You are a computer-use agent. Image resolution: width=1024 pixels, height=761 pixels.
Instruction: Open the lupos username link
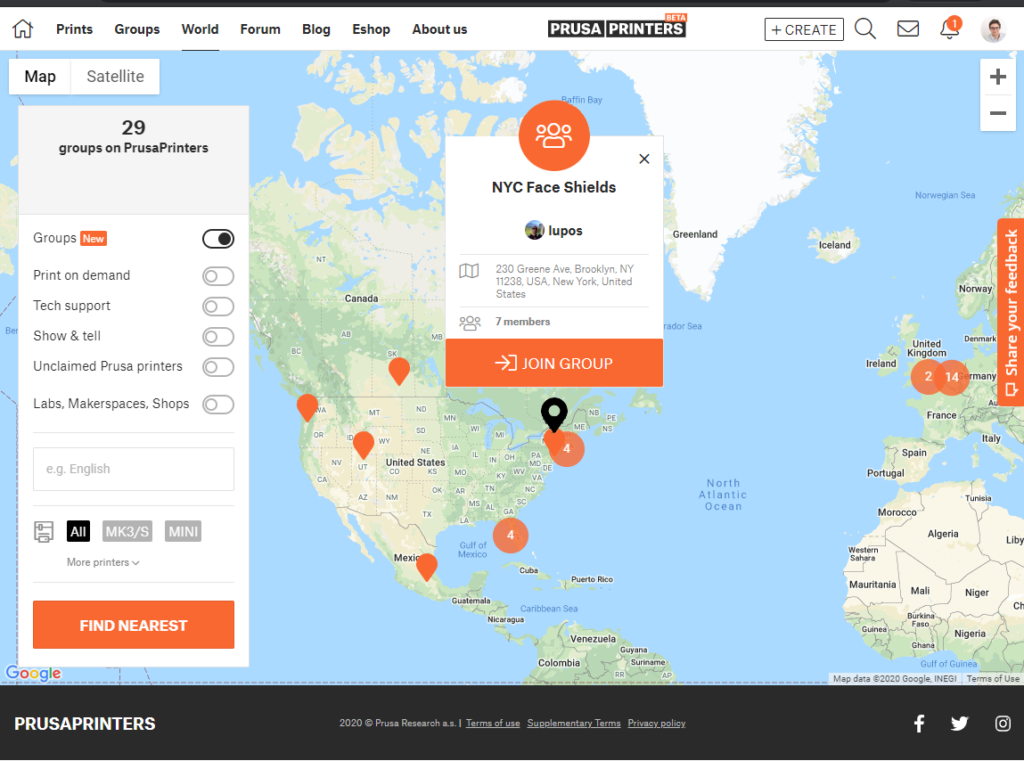click(565, 231)
